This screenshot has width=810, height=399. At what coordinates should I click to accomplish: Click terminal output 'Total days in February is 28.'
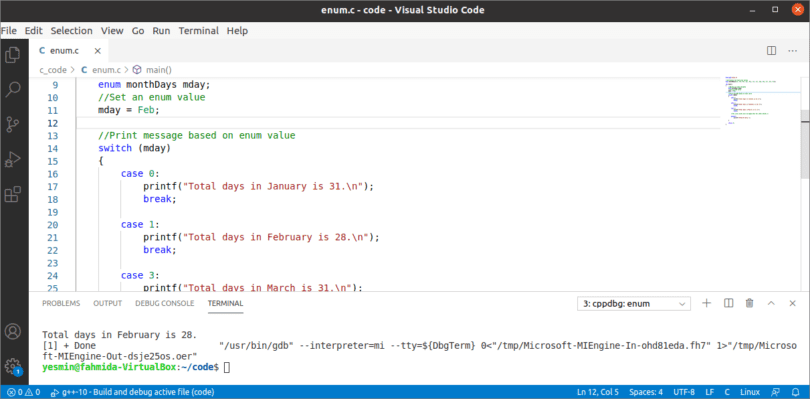pos(119,334)
